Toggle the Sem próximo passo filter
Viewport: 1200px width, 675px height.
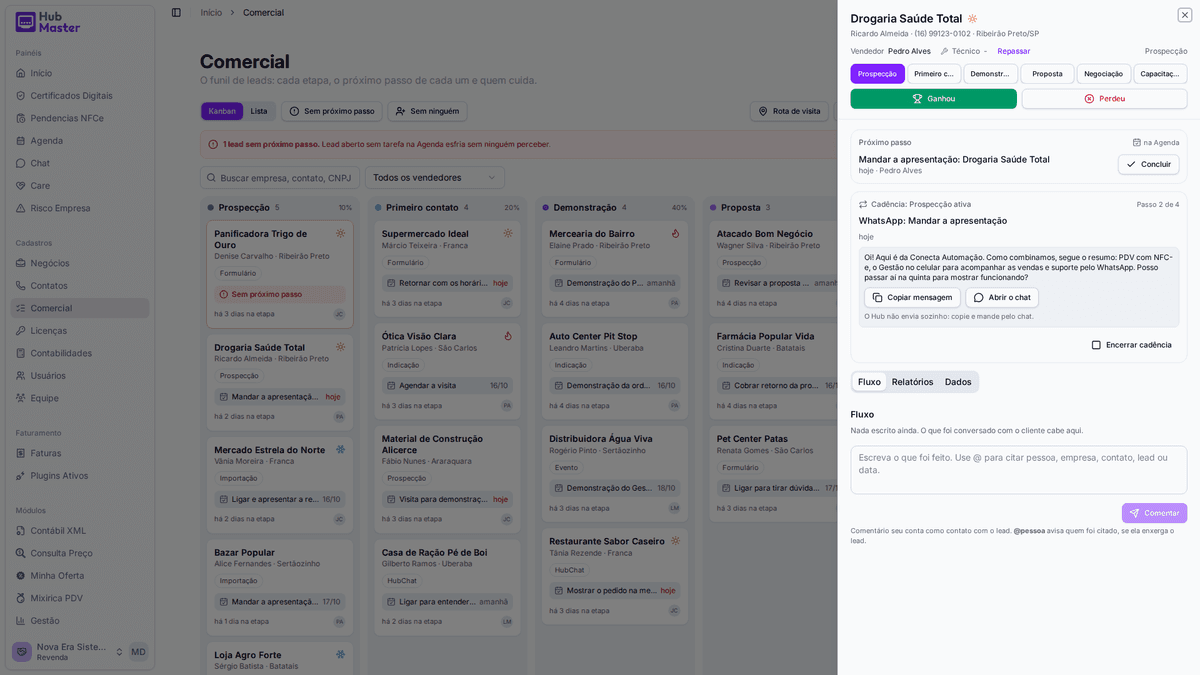click(x=332, y=111)
